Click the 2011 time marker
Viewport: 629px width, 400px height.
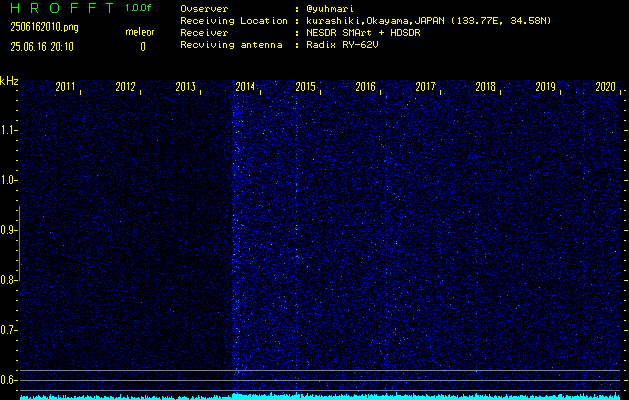click(65, 87)
